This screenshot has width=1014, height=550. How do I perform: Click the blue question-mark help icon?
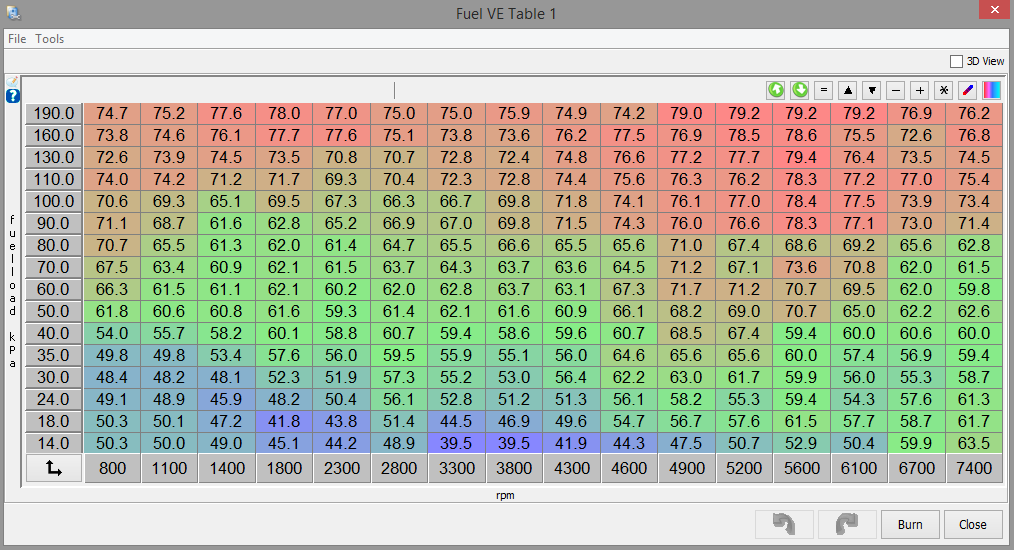(13, 96)
